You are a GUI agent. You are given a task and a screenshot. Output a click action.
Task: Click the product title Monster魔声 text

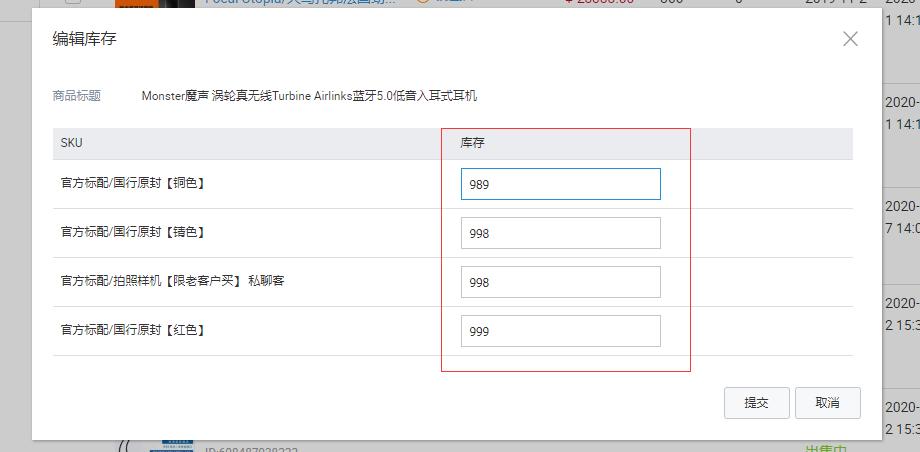point(309,96)
